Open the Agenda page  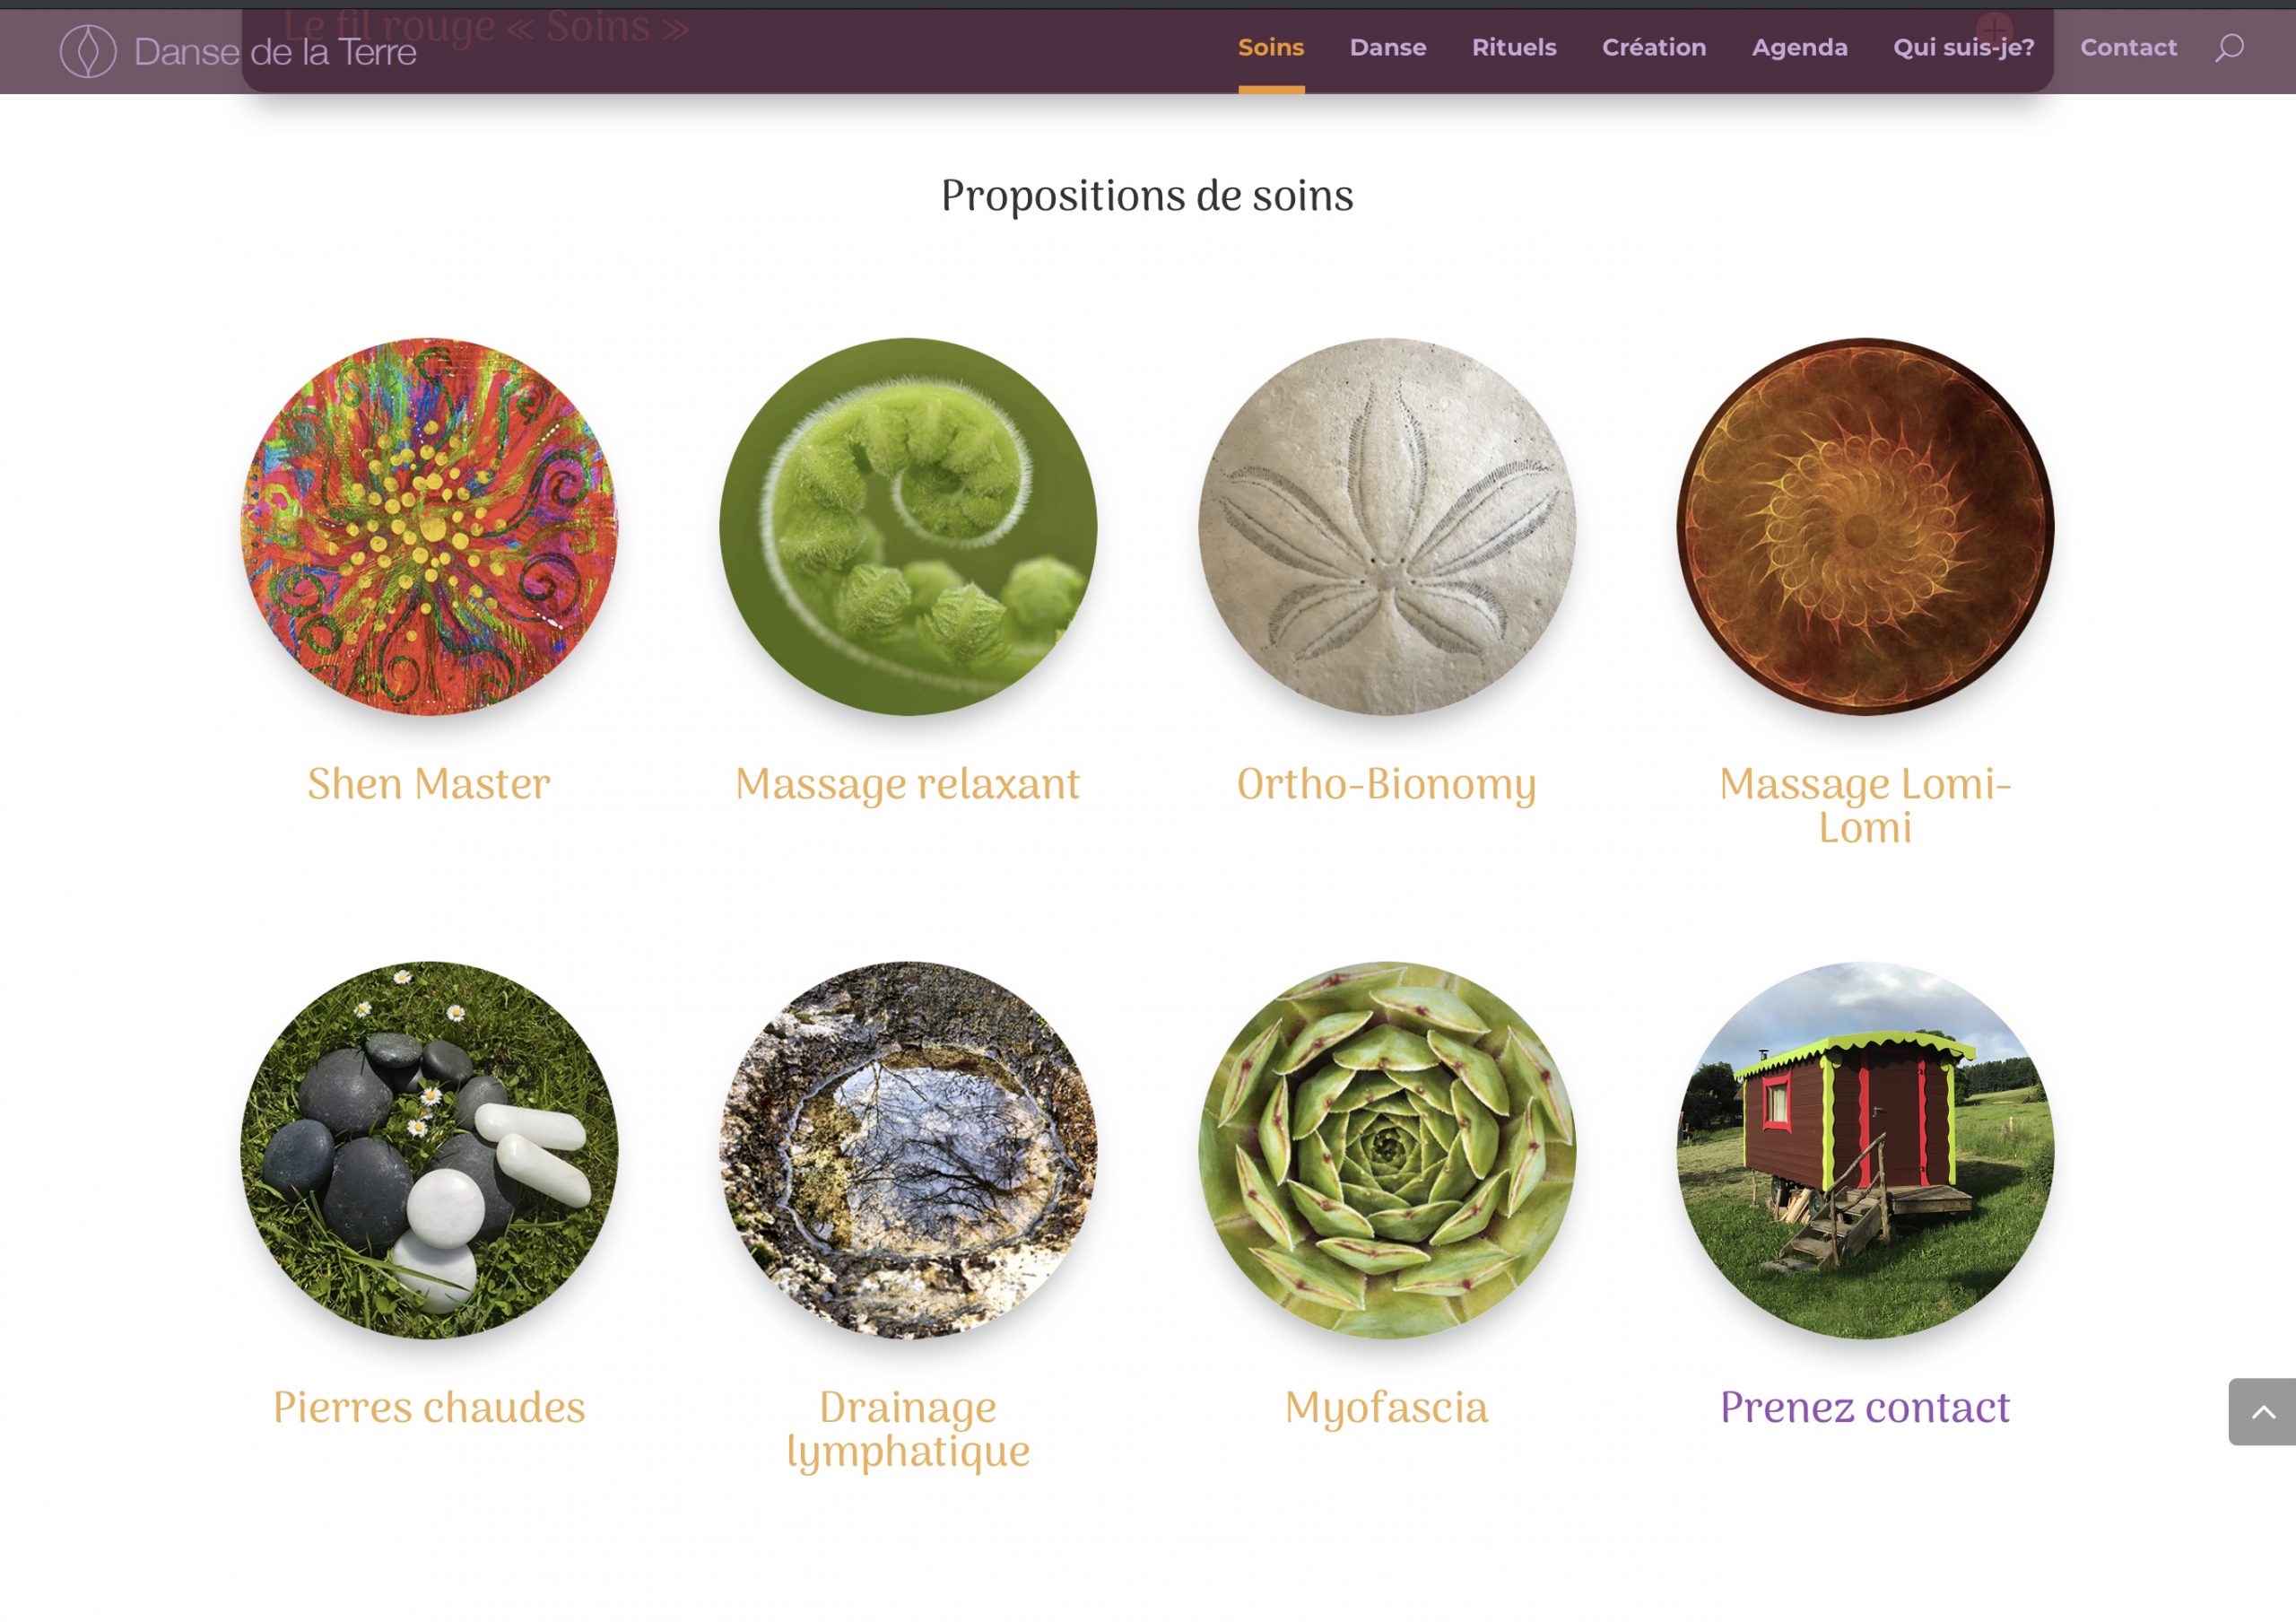[1799, 48]
